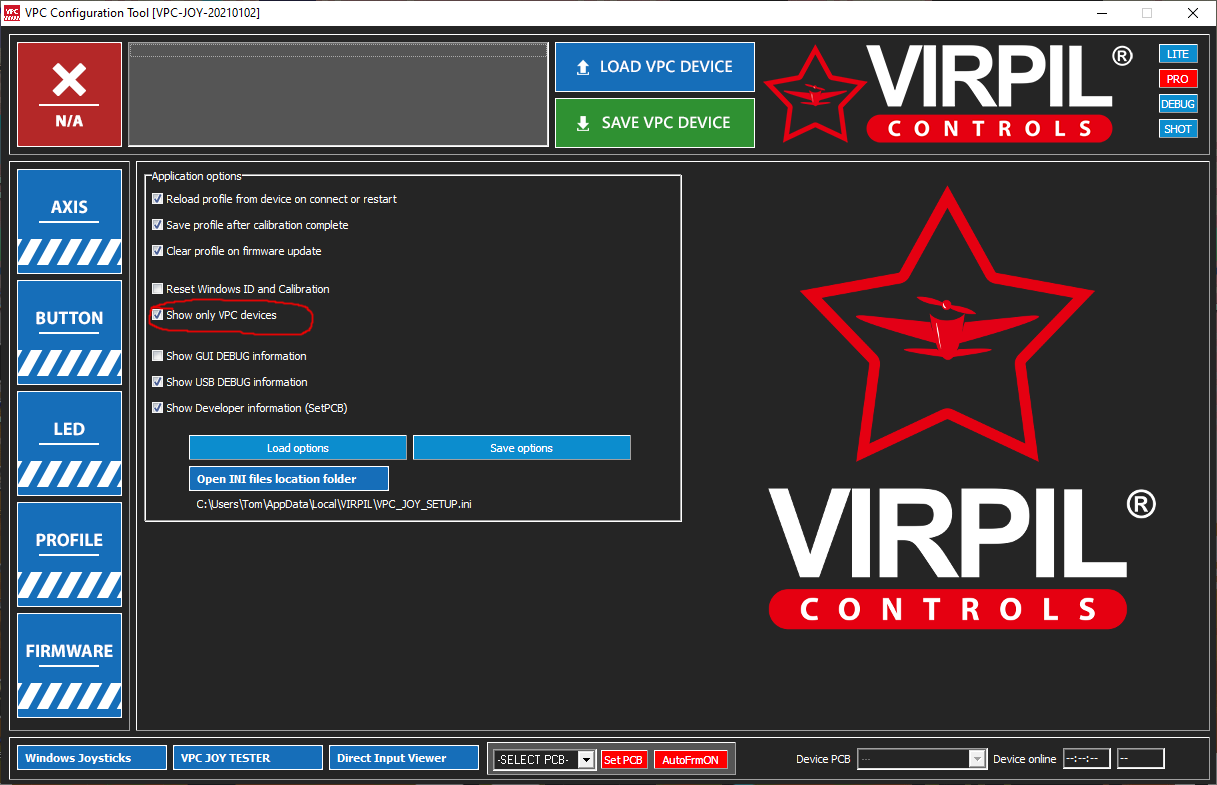The height and width of the screenshot is (785, 1217).
Task: Click the Virpil Controls header logo
Action: [x=948, y=93]
